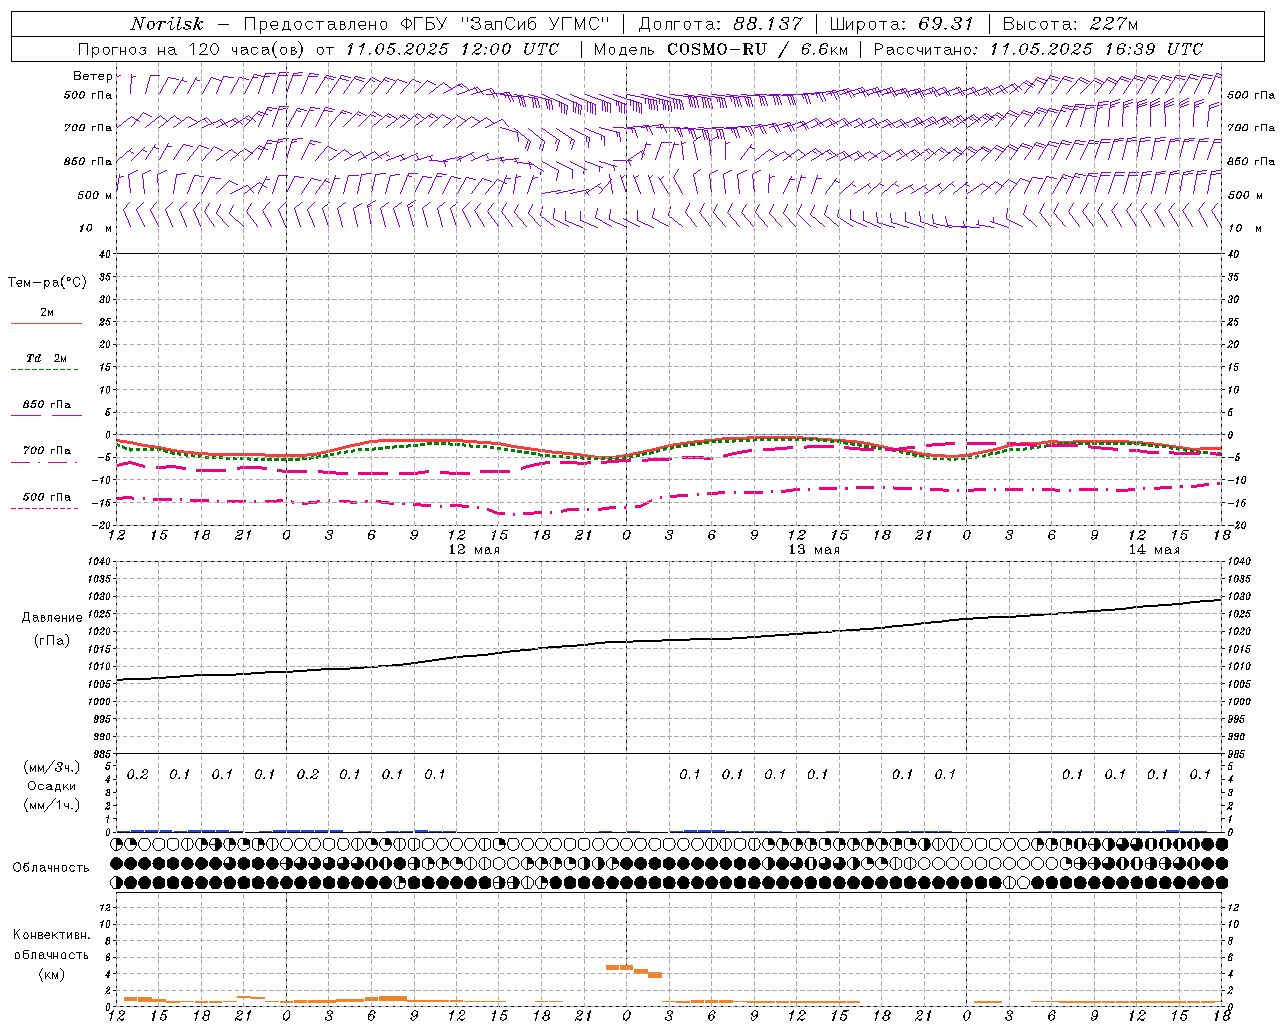Click the Облачность cloudiness label
Viewport: 1280px width, 1024px height.
point(51,867)
